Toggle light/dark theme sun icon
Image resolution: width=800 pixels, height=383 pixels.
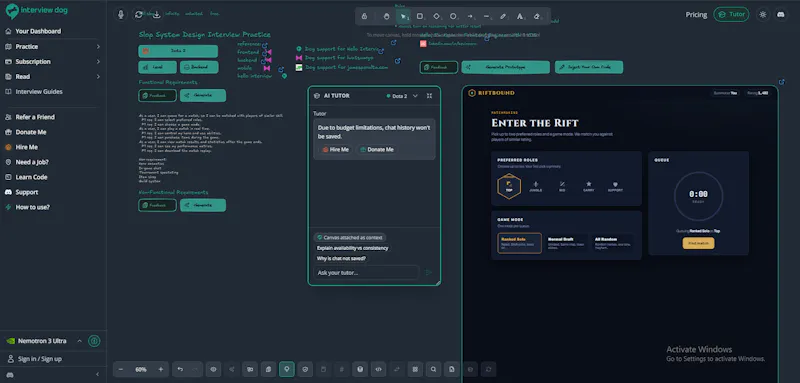click(763, 14)
